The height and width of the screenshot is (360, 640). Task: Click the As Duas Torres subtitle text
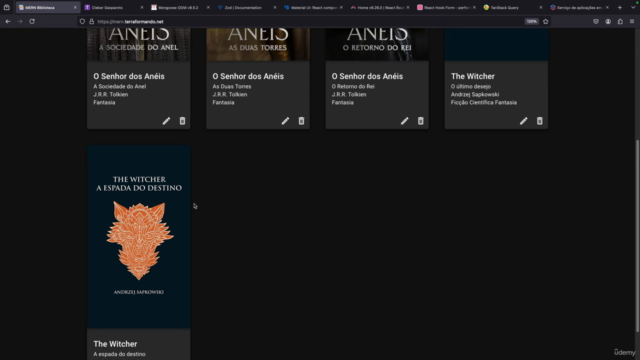(232, 87)
